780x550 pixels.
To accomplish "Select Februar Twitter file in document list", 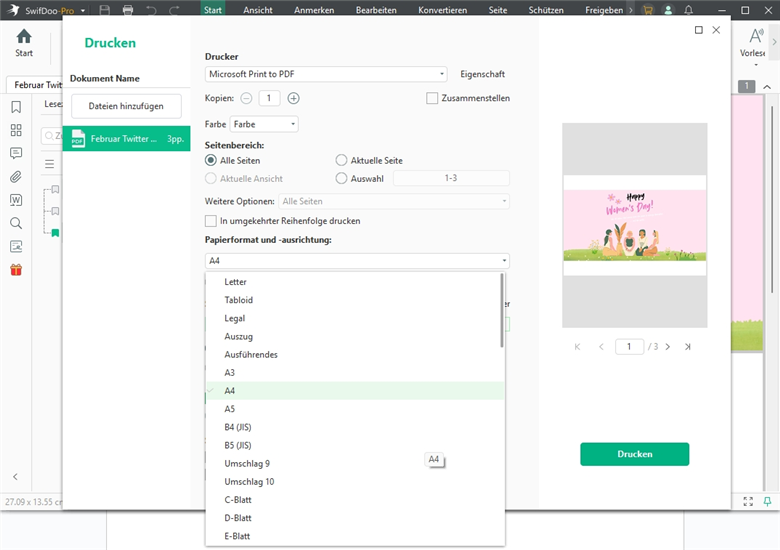I will point(126,139).
